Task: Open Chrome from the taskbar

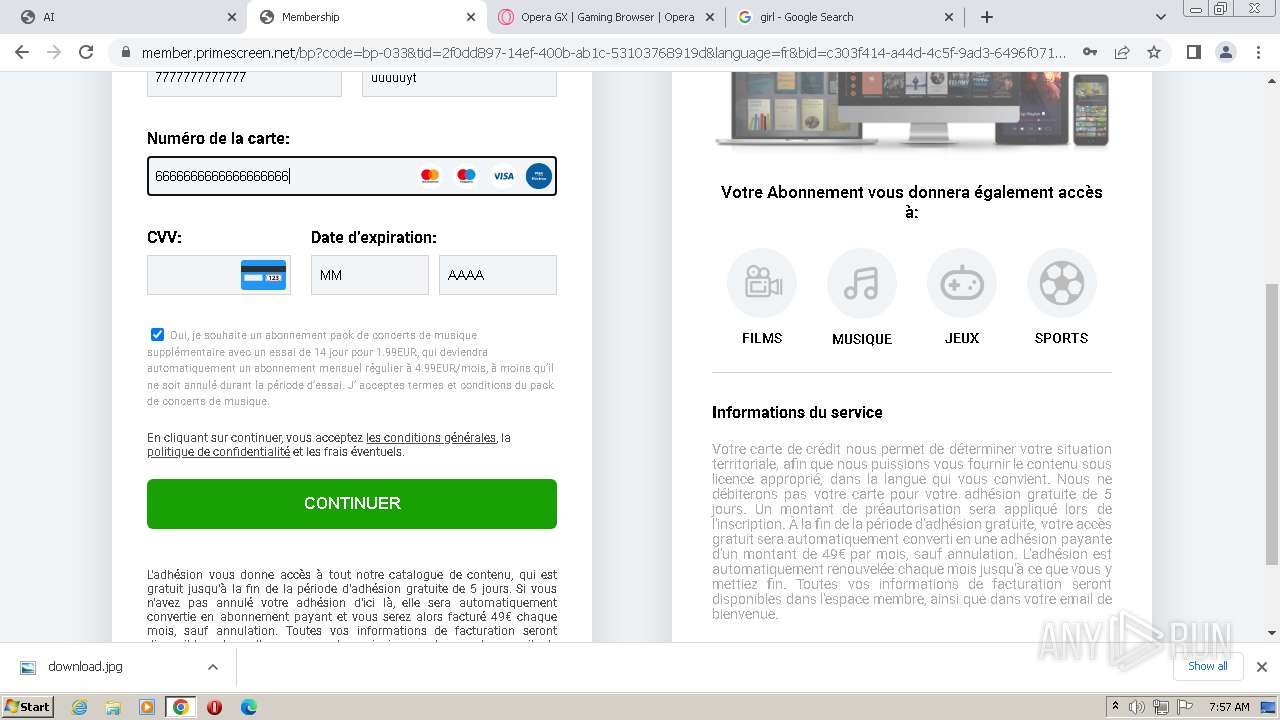Action: (x=180, y=707)
